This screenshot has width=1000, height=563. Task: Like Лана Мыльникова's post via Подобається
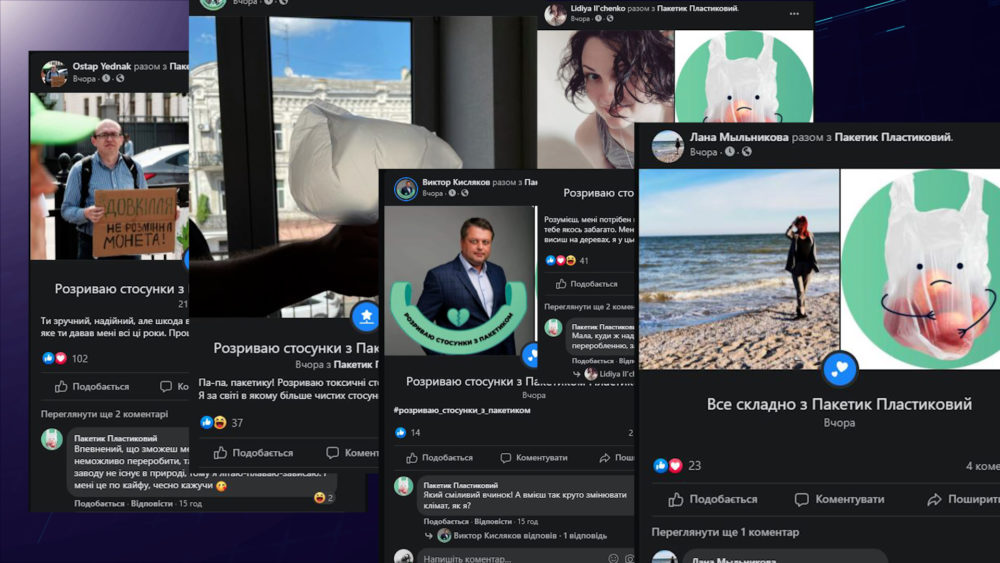click(713, 499)
